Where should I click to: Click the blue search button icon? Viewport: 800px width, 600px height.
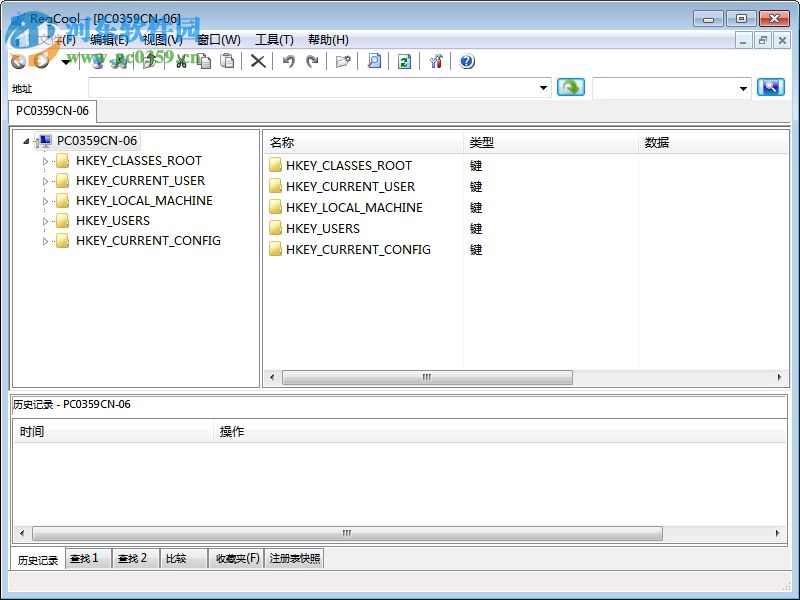(x=770, y=87)
